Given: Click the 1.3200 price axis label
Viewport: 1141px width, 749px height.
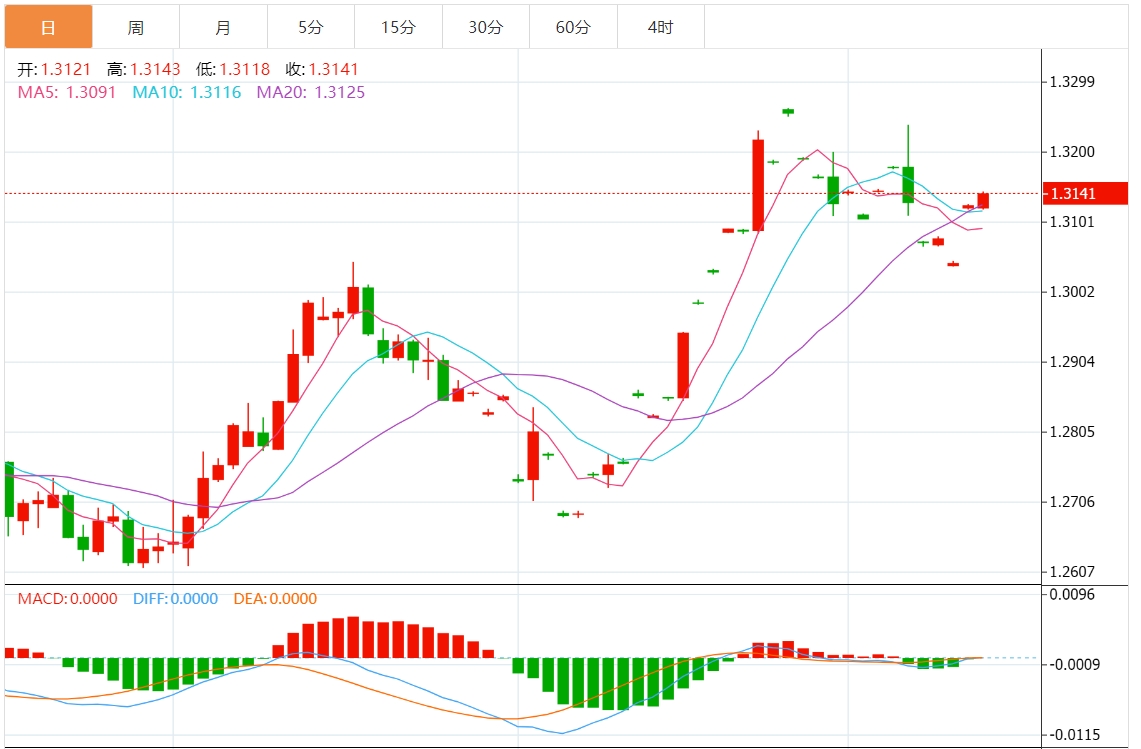Looking at the screenshot, I should pos(1072,151).
